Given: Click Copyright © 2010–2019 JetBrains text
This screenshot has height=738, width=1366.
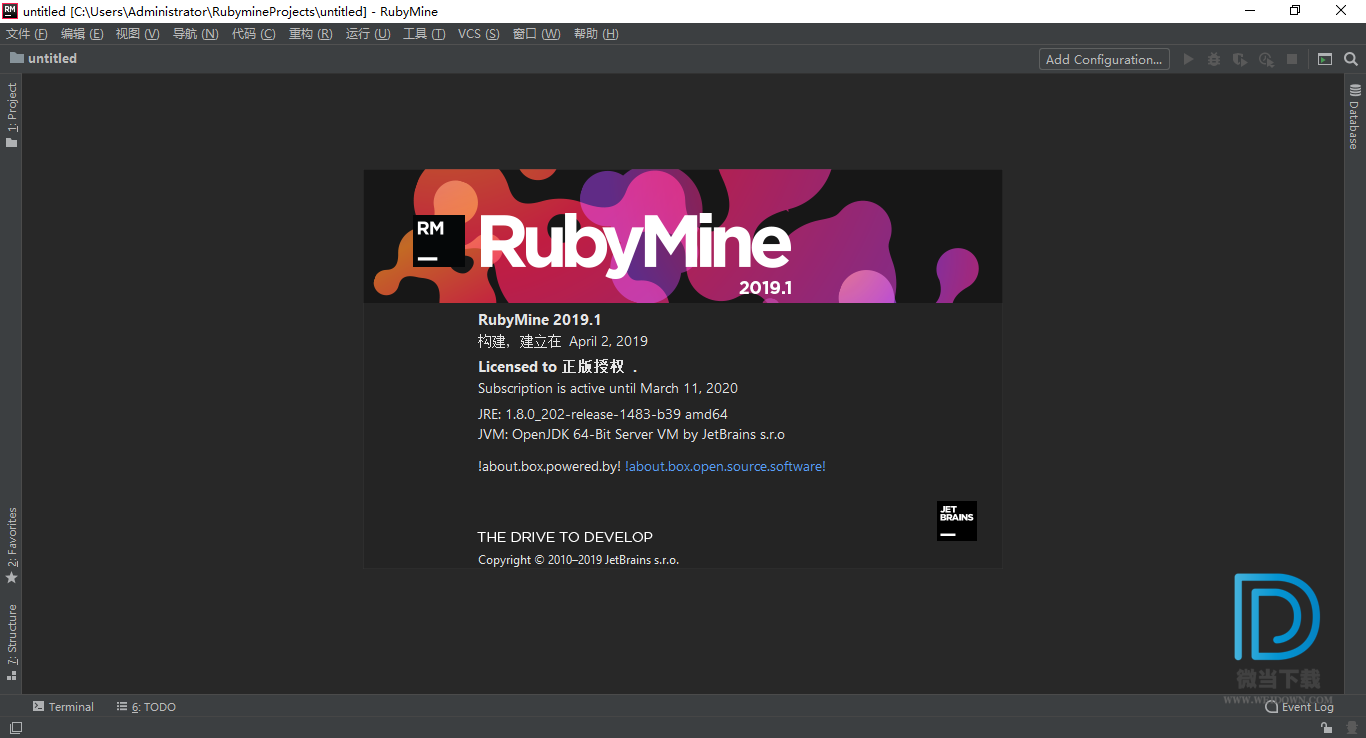Looking at the screenshot, I should click(x=578, y=560).
